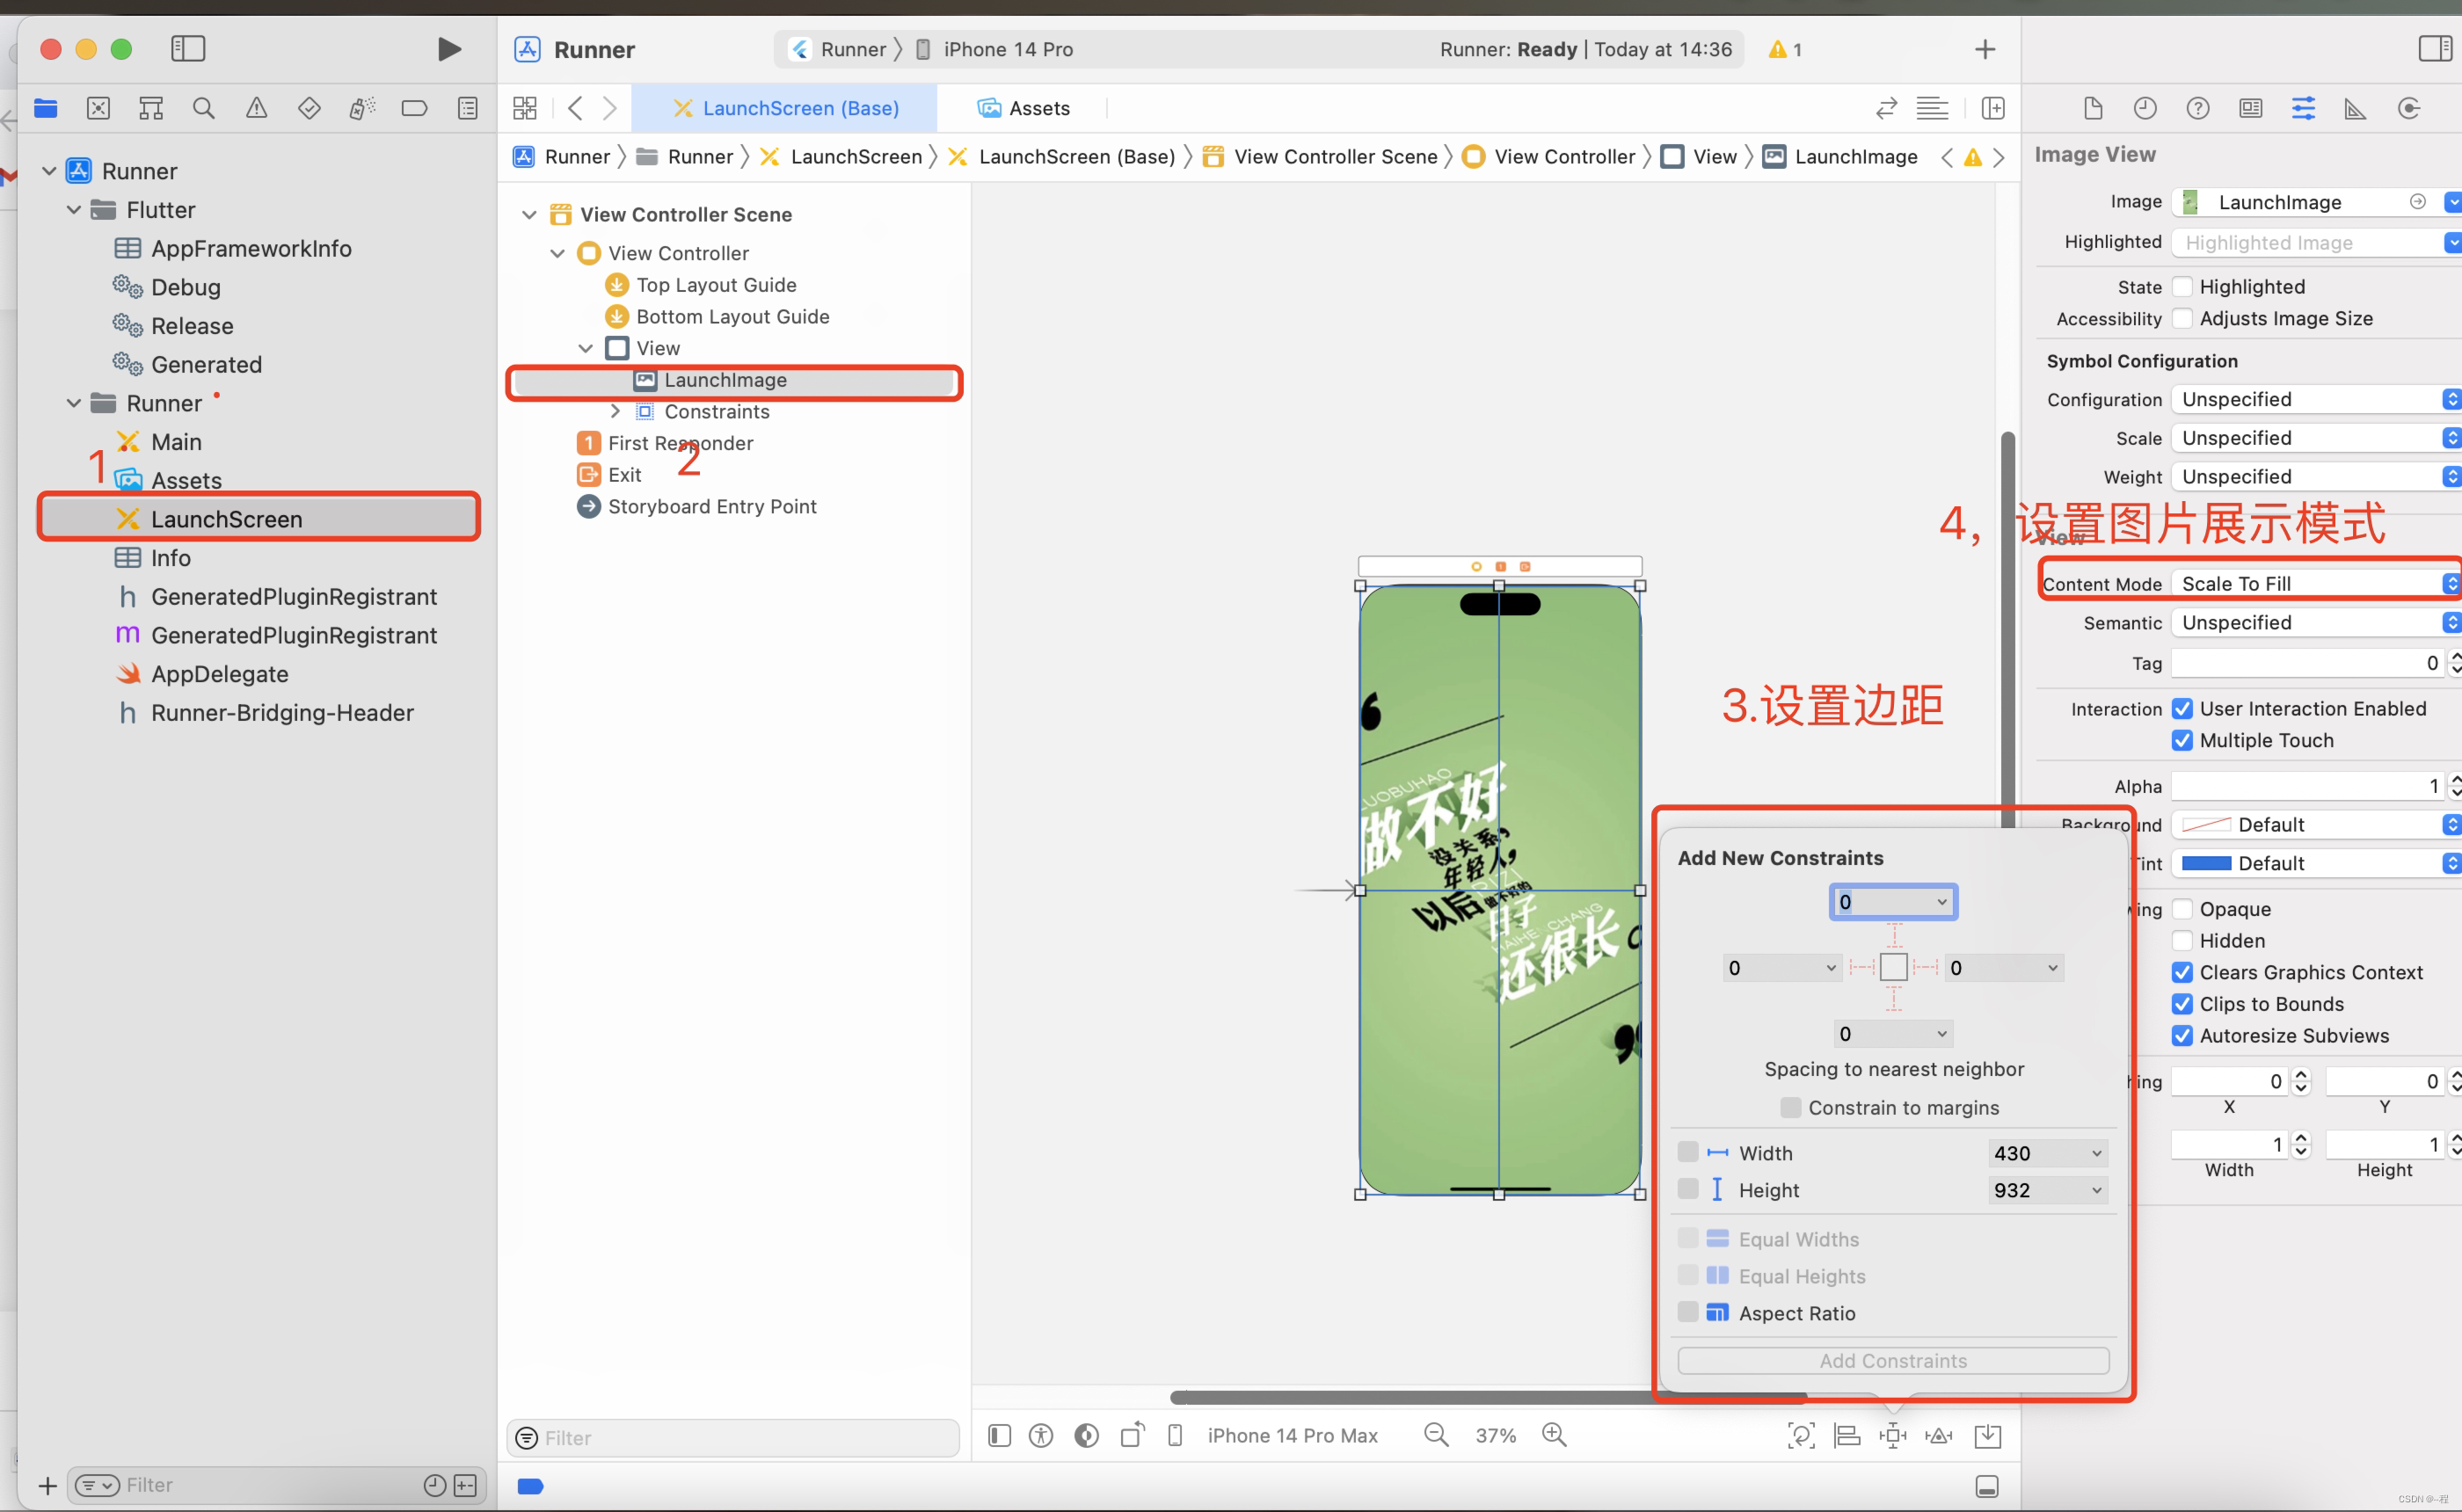Enable the Highlighted state checkbox

pos(2182,287)
